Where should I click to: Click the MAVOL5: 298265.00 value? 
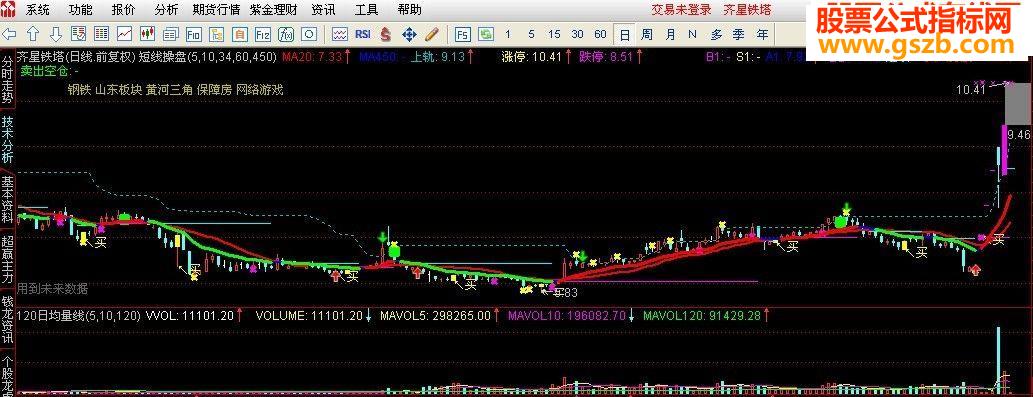(x=435, y=316)
